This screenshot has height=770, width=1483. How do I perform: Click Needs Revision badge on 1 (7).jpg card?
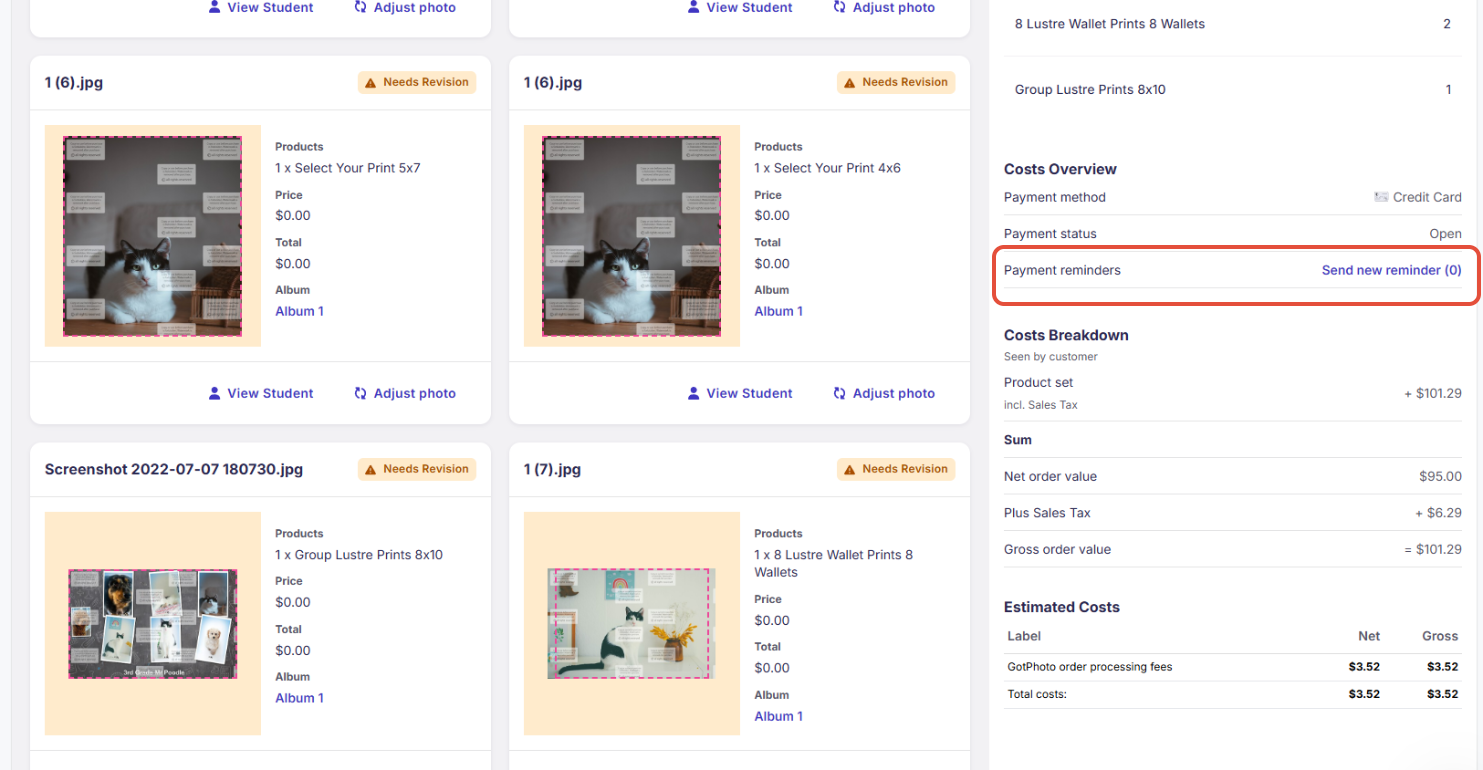pos(896,469)
